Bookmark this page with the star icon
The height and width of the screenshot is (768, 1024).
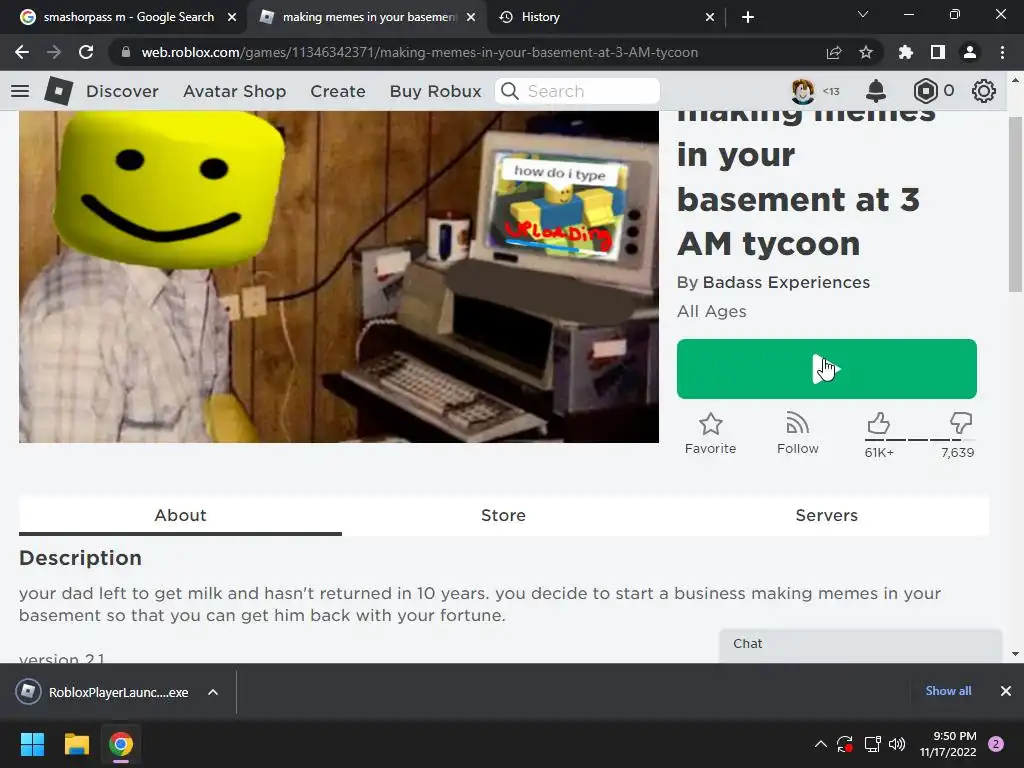pyautogui.click(x=866, y=52)
